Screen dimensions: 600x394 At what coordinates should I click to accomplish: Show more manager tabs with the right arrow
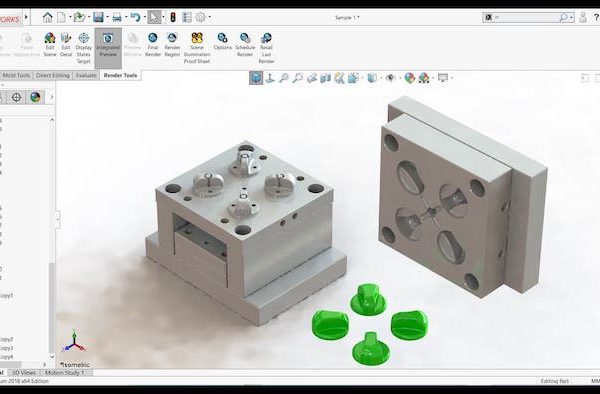tap(52, 97)
